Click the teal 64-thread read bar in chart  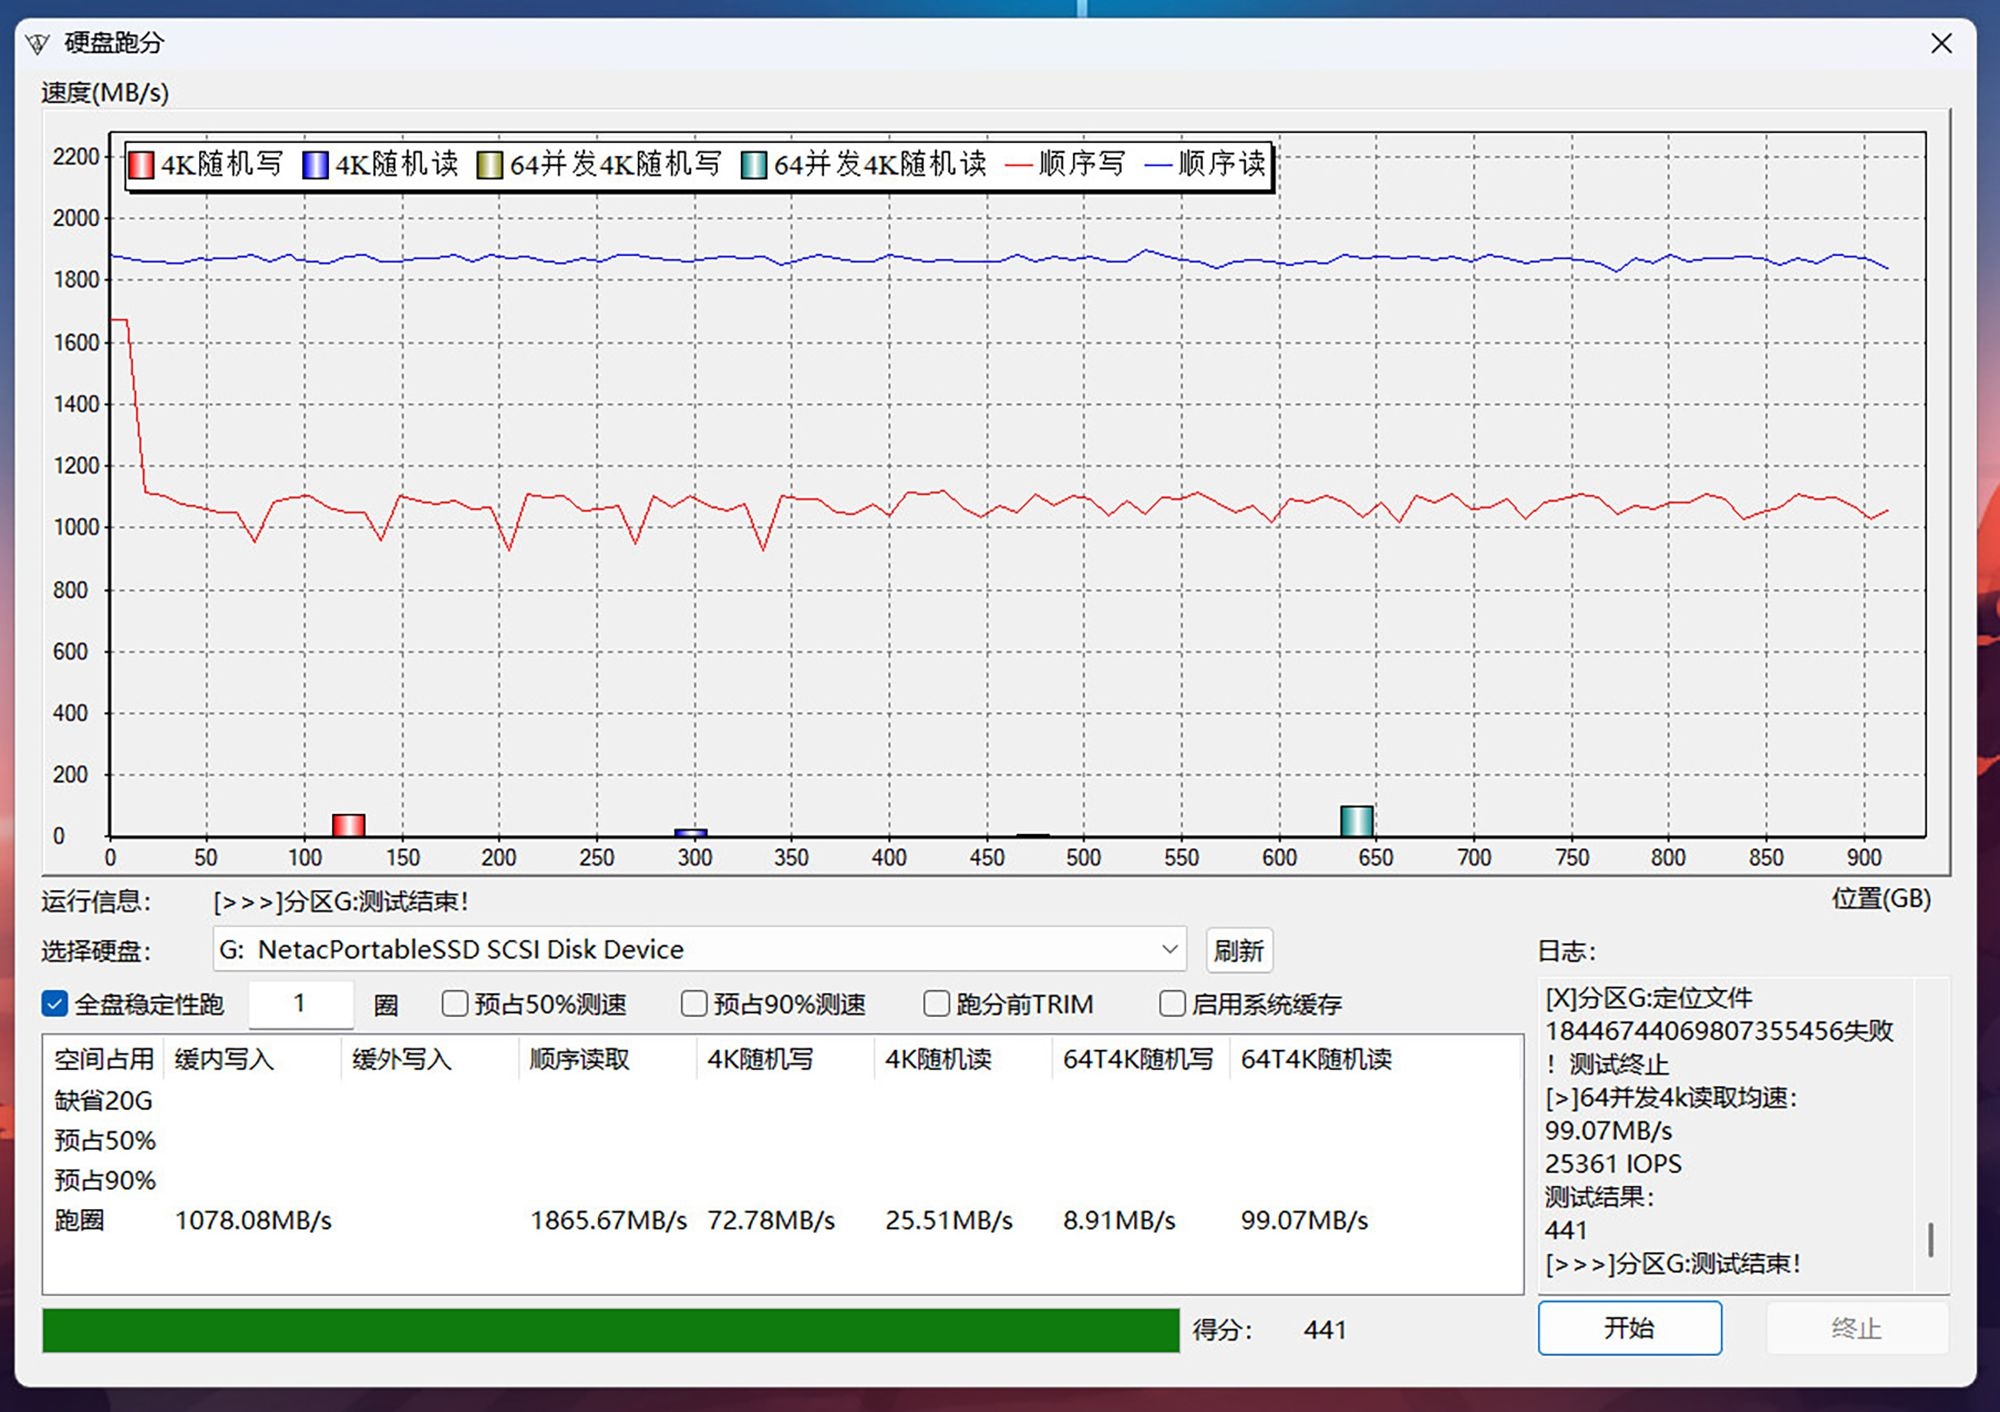(1356, 821)
